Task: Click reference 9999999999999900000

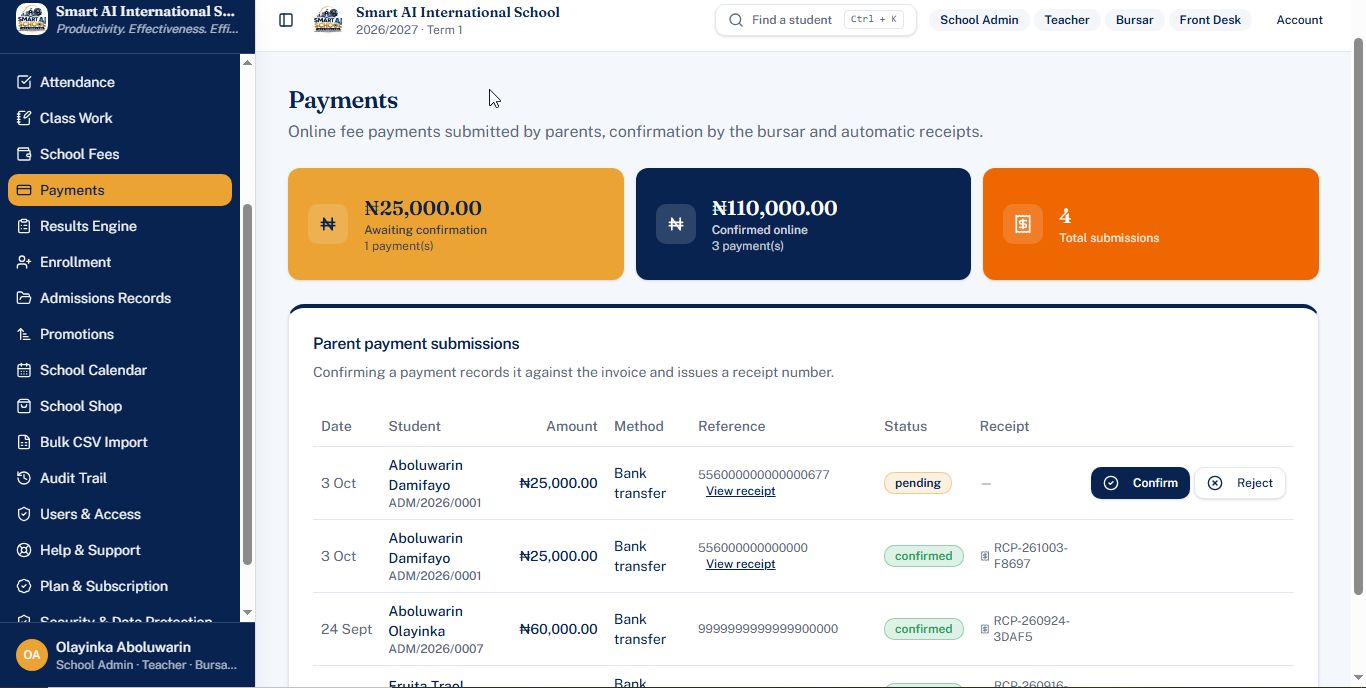Action: [768, 629]
